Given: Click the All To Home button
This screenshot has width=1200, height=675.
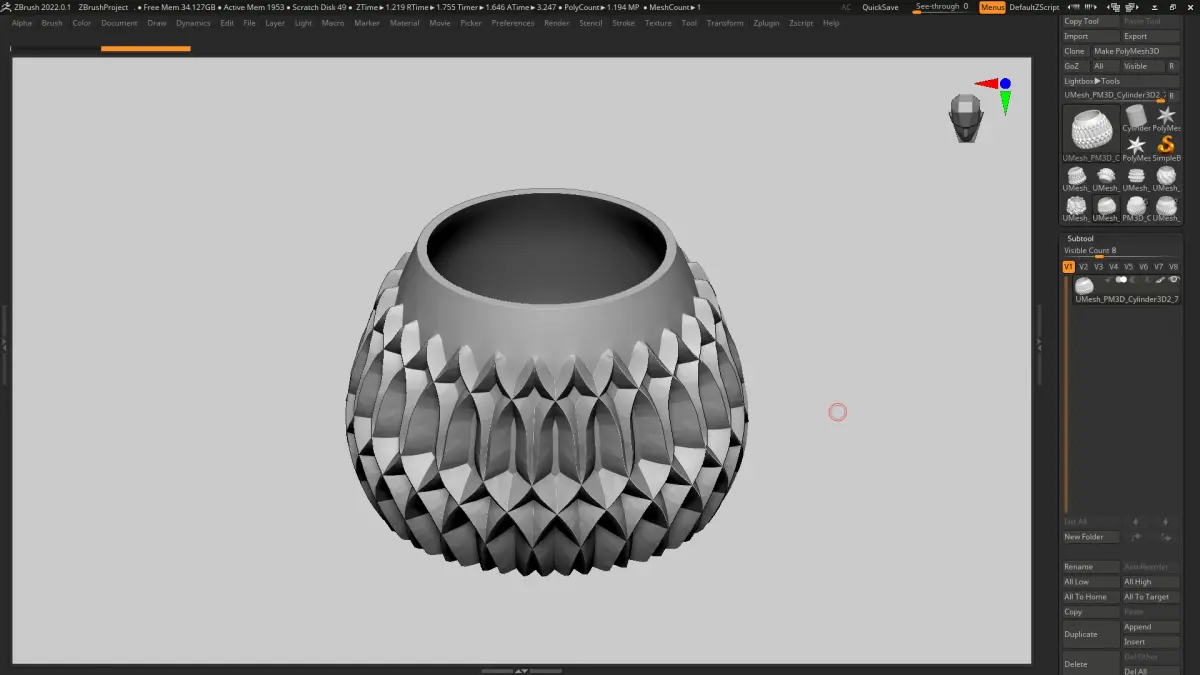Looking at the screenshot, I should point(1091,597).
